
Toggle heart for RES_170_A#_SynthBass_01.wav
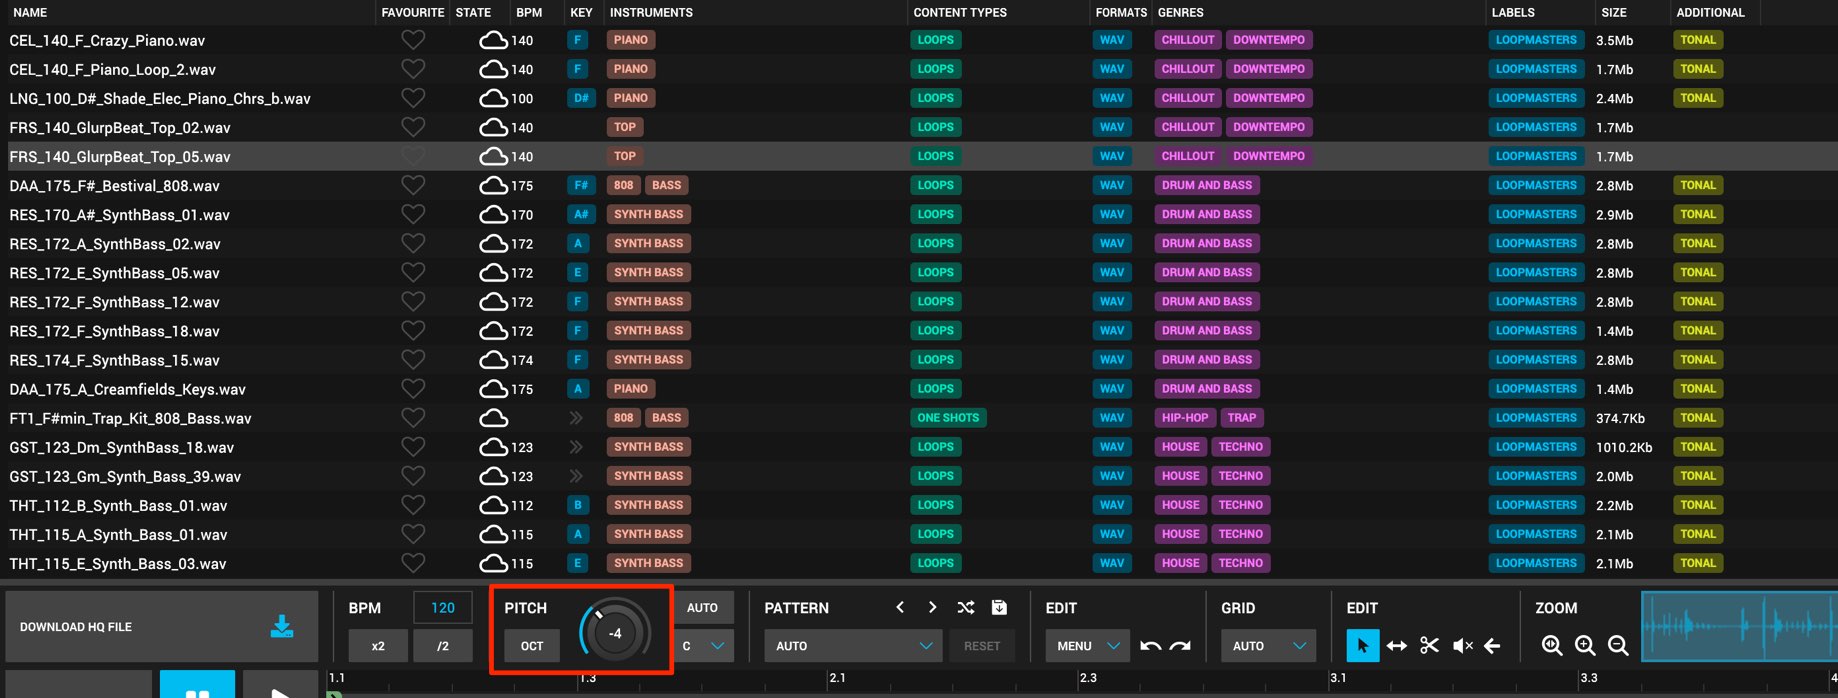pyautogui.click(x=413, y=214)
